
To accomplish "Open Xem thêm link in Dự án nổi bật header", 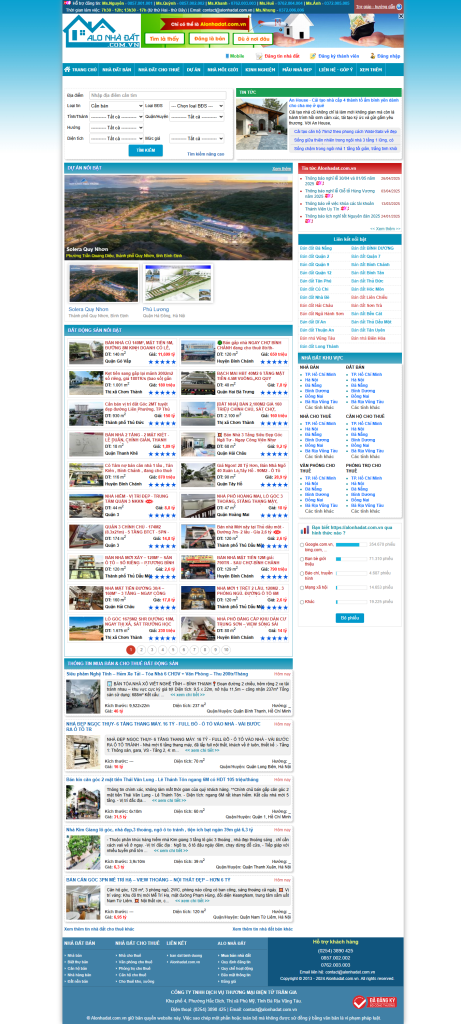I will (281, 168).
